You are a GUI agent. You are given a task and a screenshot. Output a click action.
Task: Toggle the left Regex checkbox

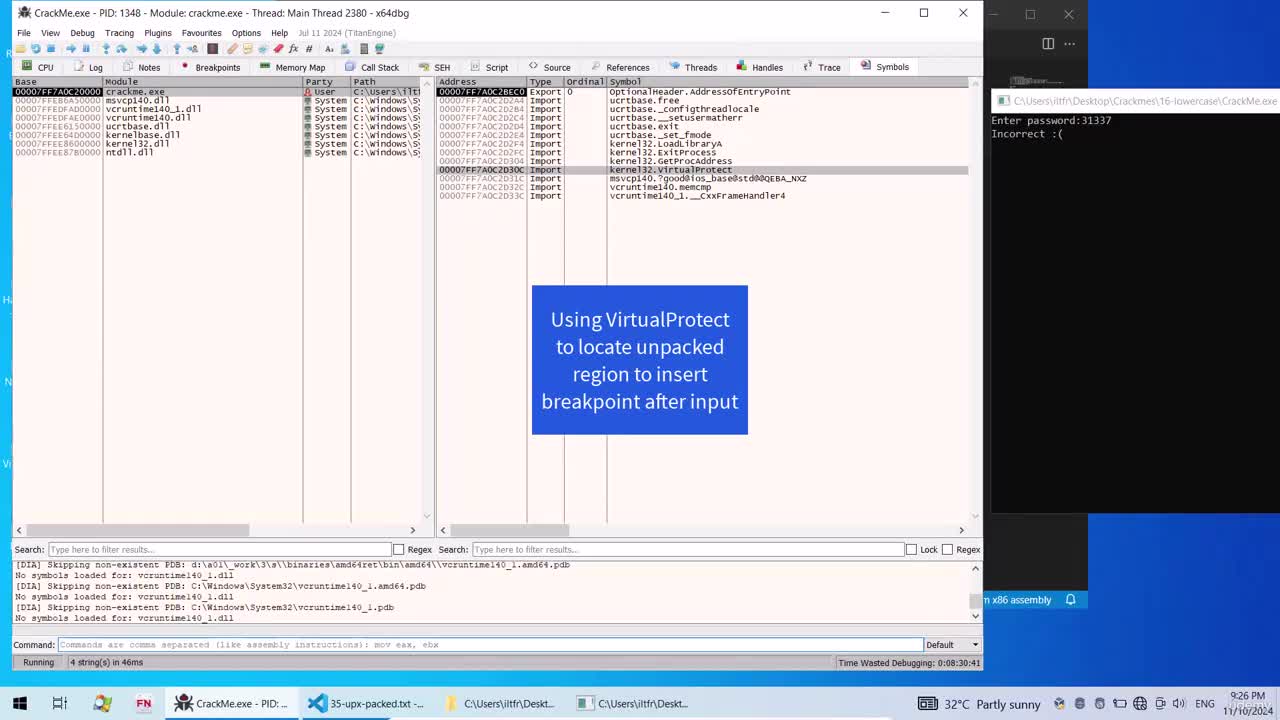tap(399, 549)
